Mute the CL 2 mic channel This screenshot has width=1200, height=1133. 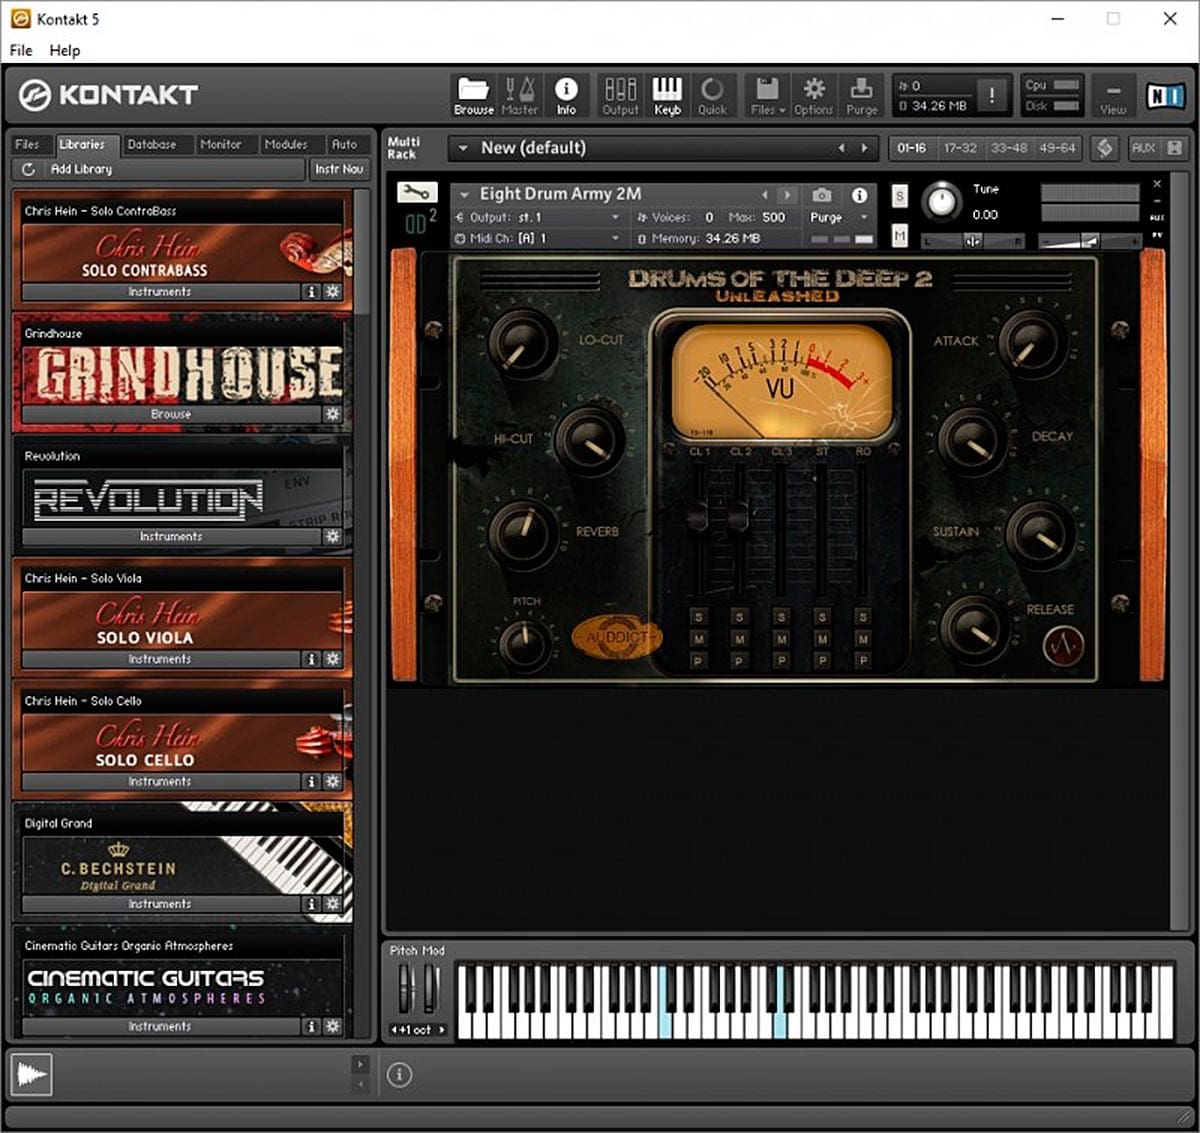point(739,639)
